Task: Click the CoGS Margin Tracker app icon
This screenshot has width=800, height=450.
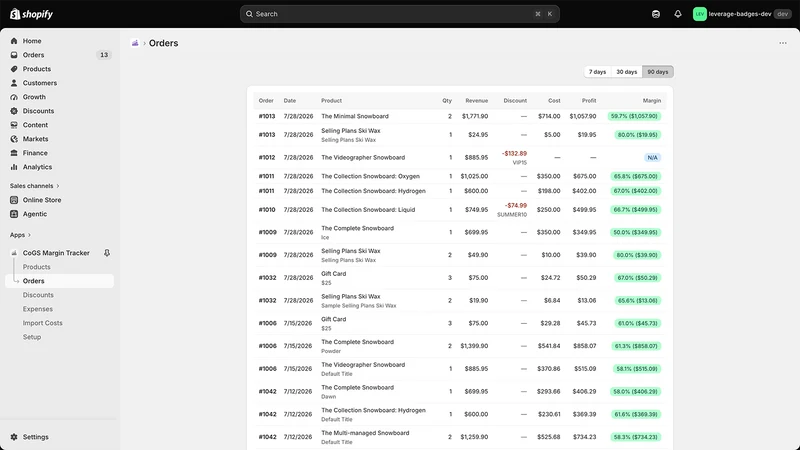Action: [14, 253]
